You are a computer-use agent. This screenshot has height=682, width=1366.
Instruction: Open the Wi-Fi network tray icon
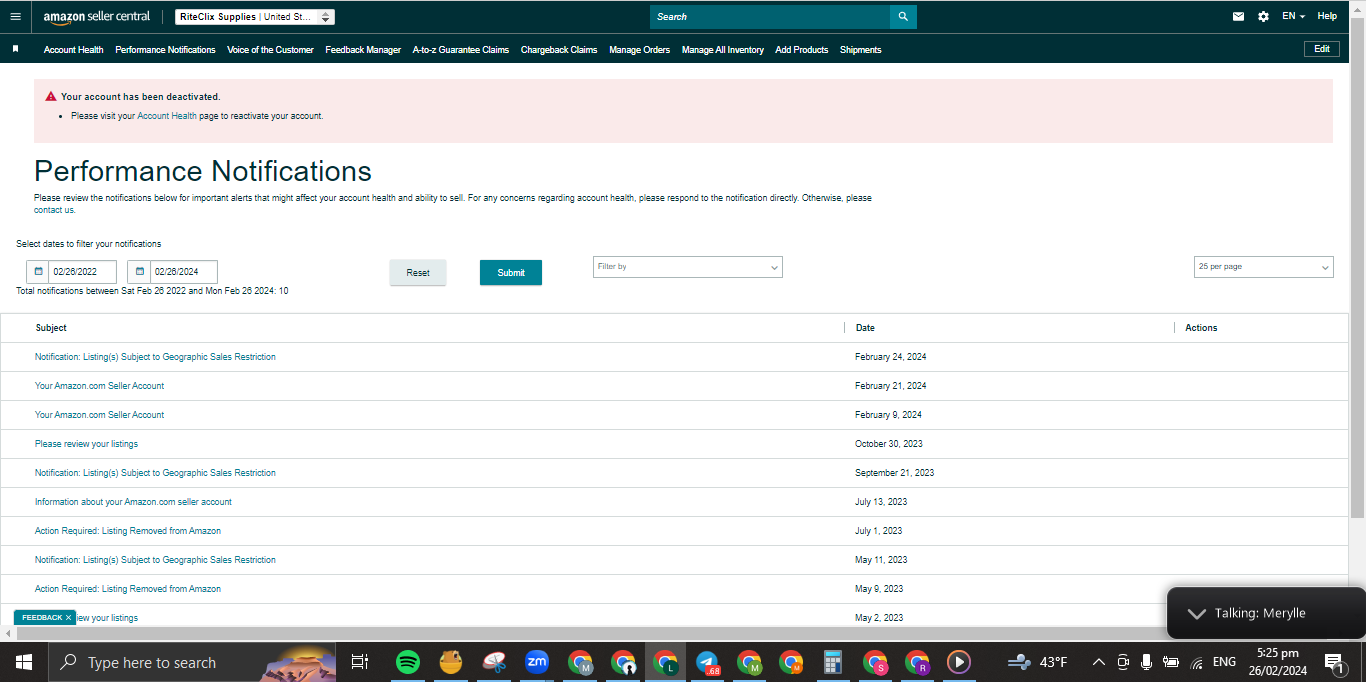[x=1196, y=663]
